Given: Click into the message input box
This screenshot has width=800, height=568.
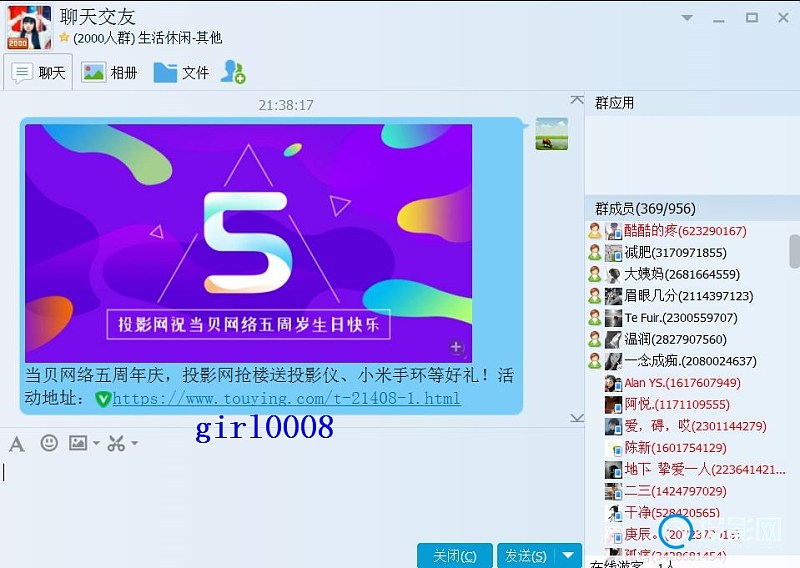Looking at the screenshot, I should pos(291,498).
